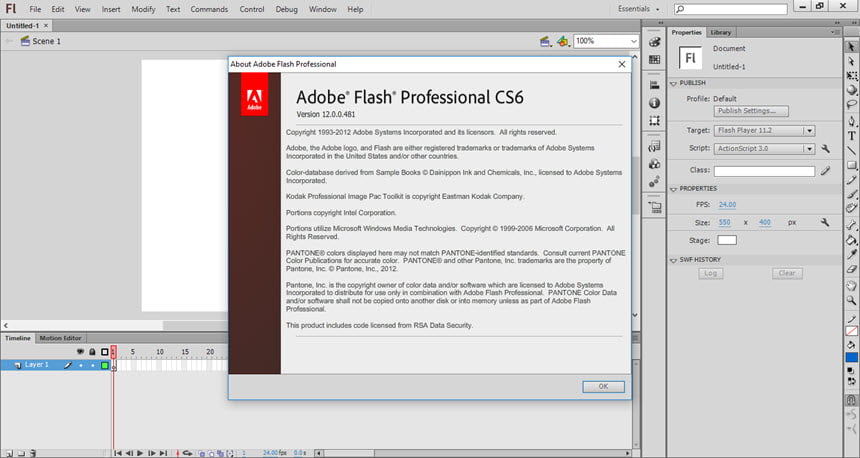The image size is (860, 458).
Task: Open the collapsed Align panel icon
Action: pyautogui.click(x=654, y=85)
